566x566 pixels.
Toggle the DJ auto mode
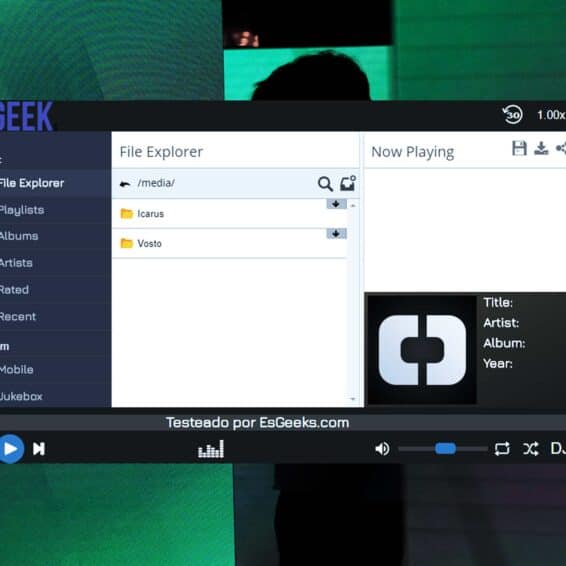point(558,448)
